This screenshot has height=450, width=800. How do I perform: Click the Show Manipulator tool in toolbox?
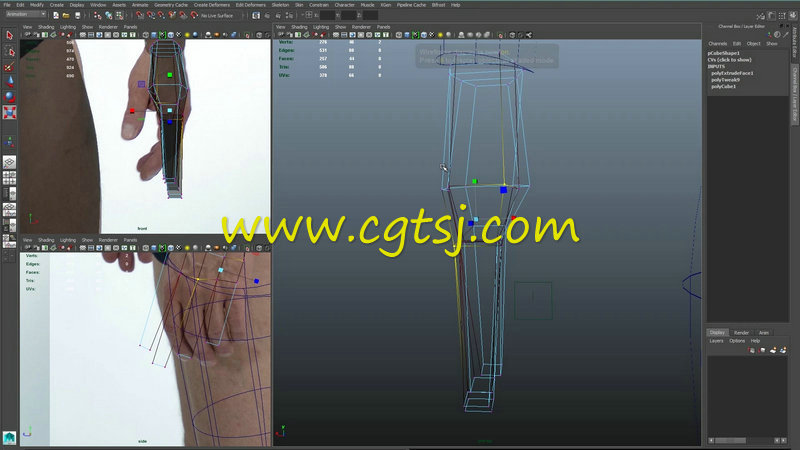9,142
